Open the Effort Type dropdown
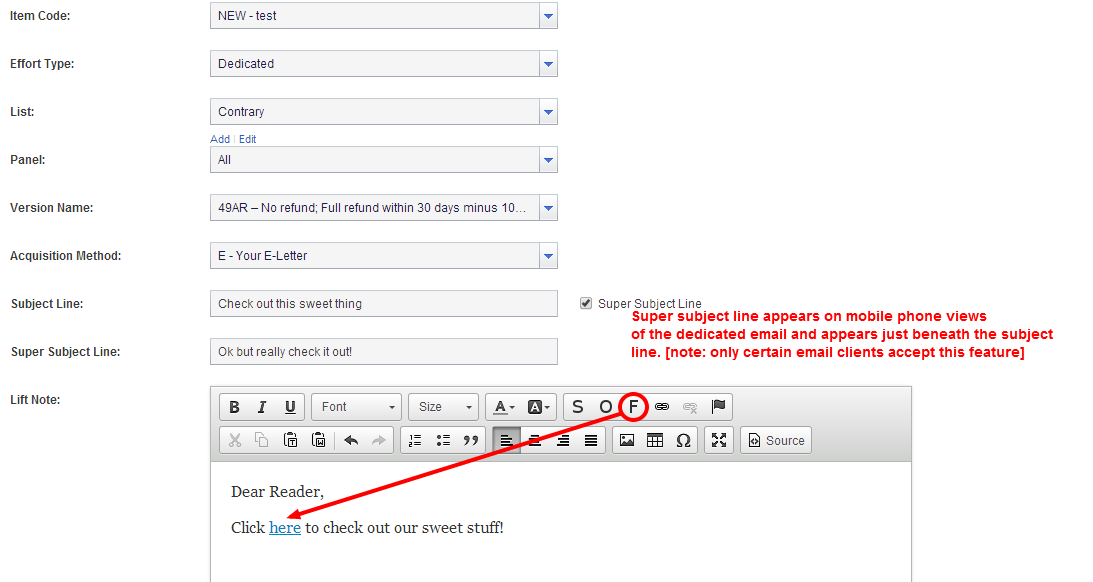Image resolution: width=1093 pixels, height=582 pixels. (x=549, y=64)
